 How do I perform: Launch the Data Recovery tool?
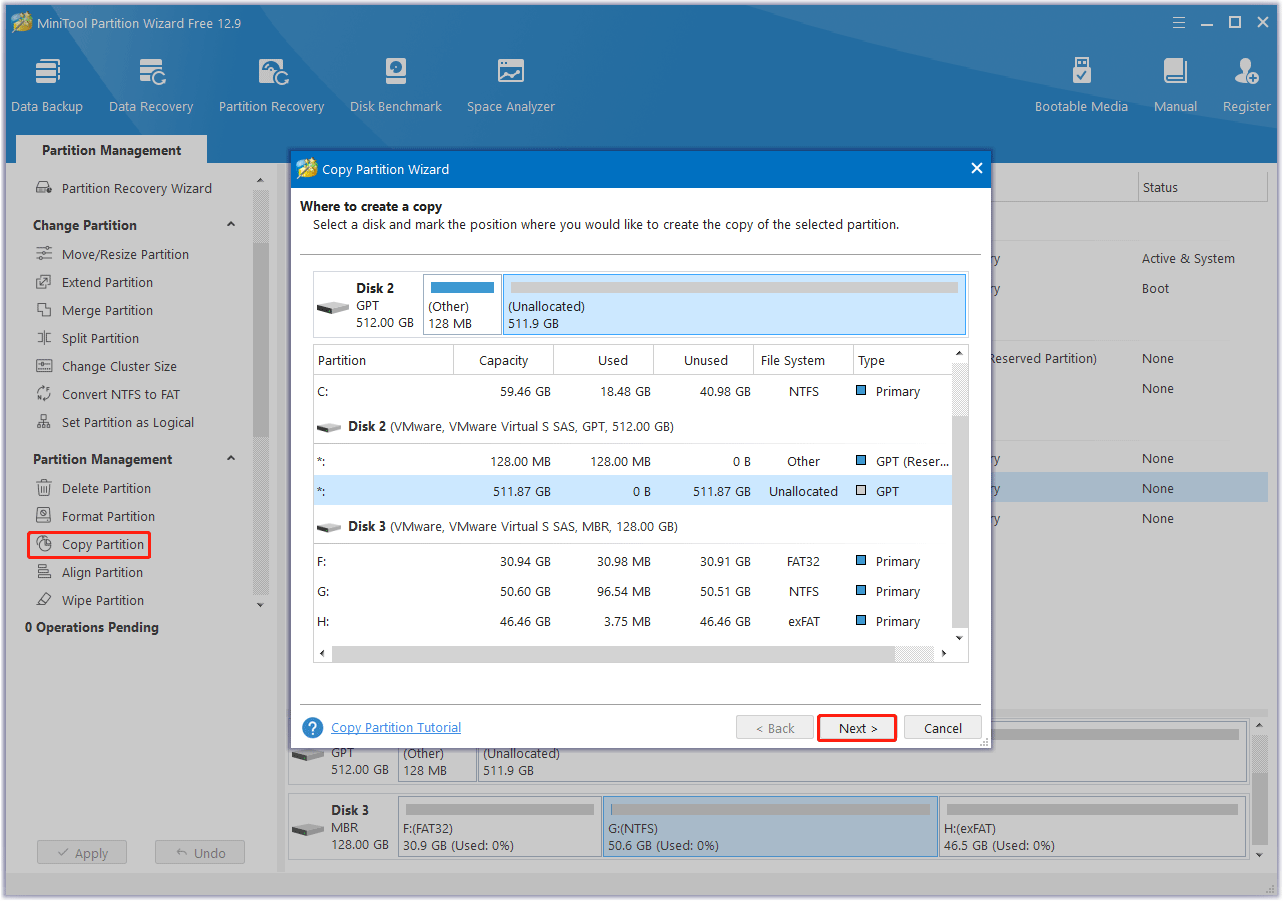[151, 86]
